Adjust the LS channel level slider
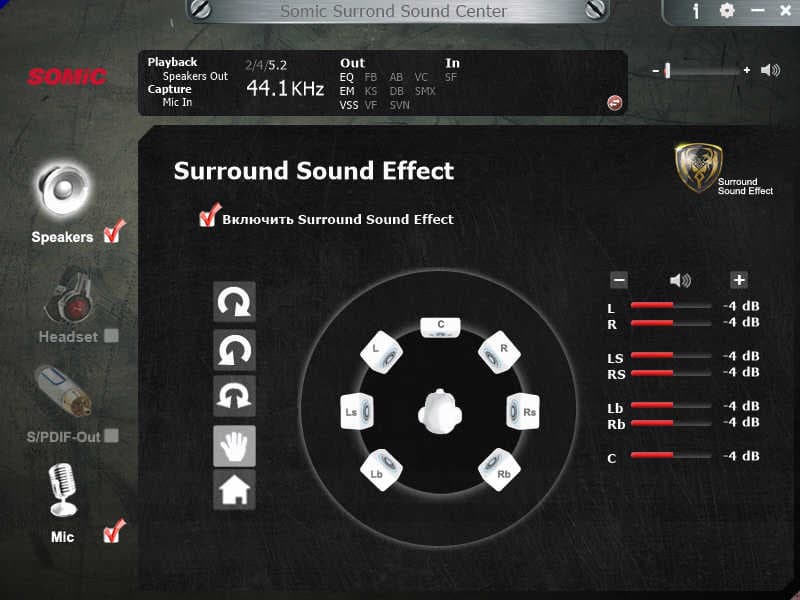Image resolution: width=800 pixels, height=600 pixels. coord(671,355)
